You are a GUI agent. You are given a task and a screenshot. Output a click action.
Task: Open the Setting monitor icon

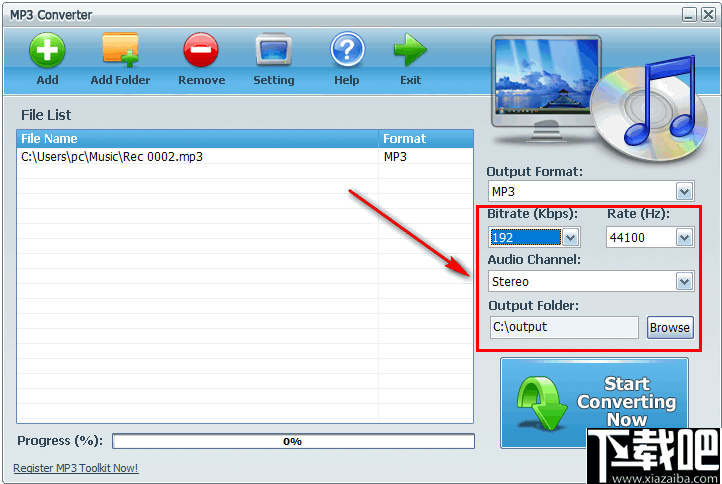(274, 50)
